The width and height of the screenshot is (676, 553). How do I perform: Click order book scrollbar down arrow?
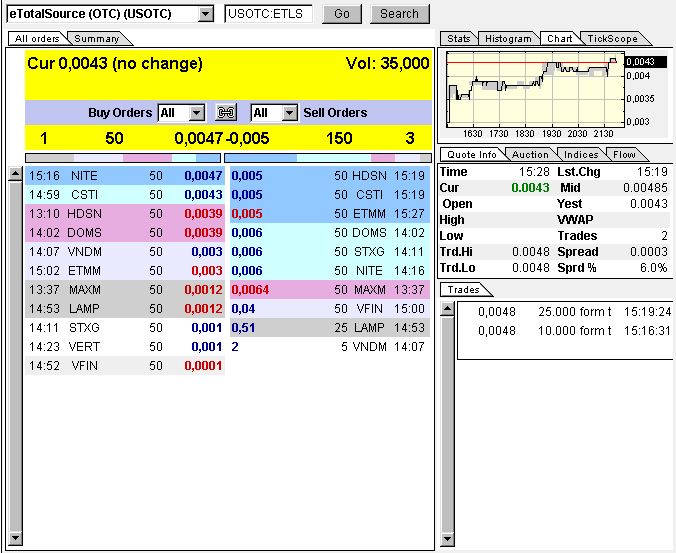tap(16, 537)
